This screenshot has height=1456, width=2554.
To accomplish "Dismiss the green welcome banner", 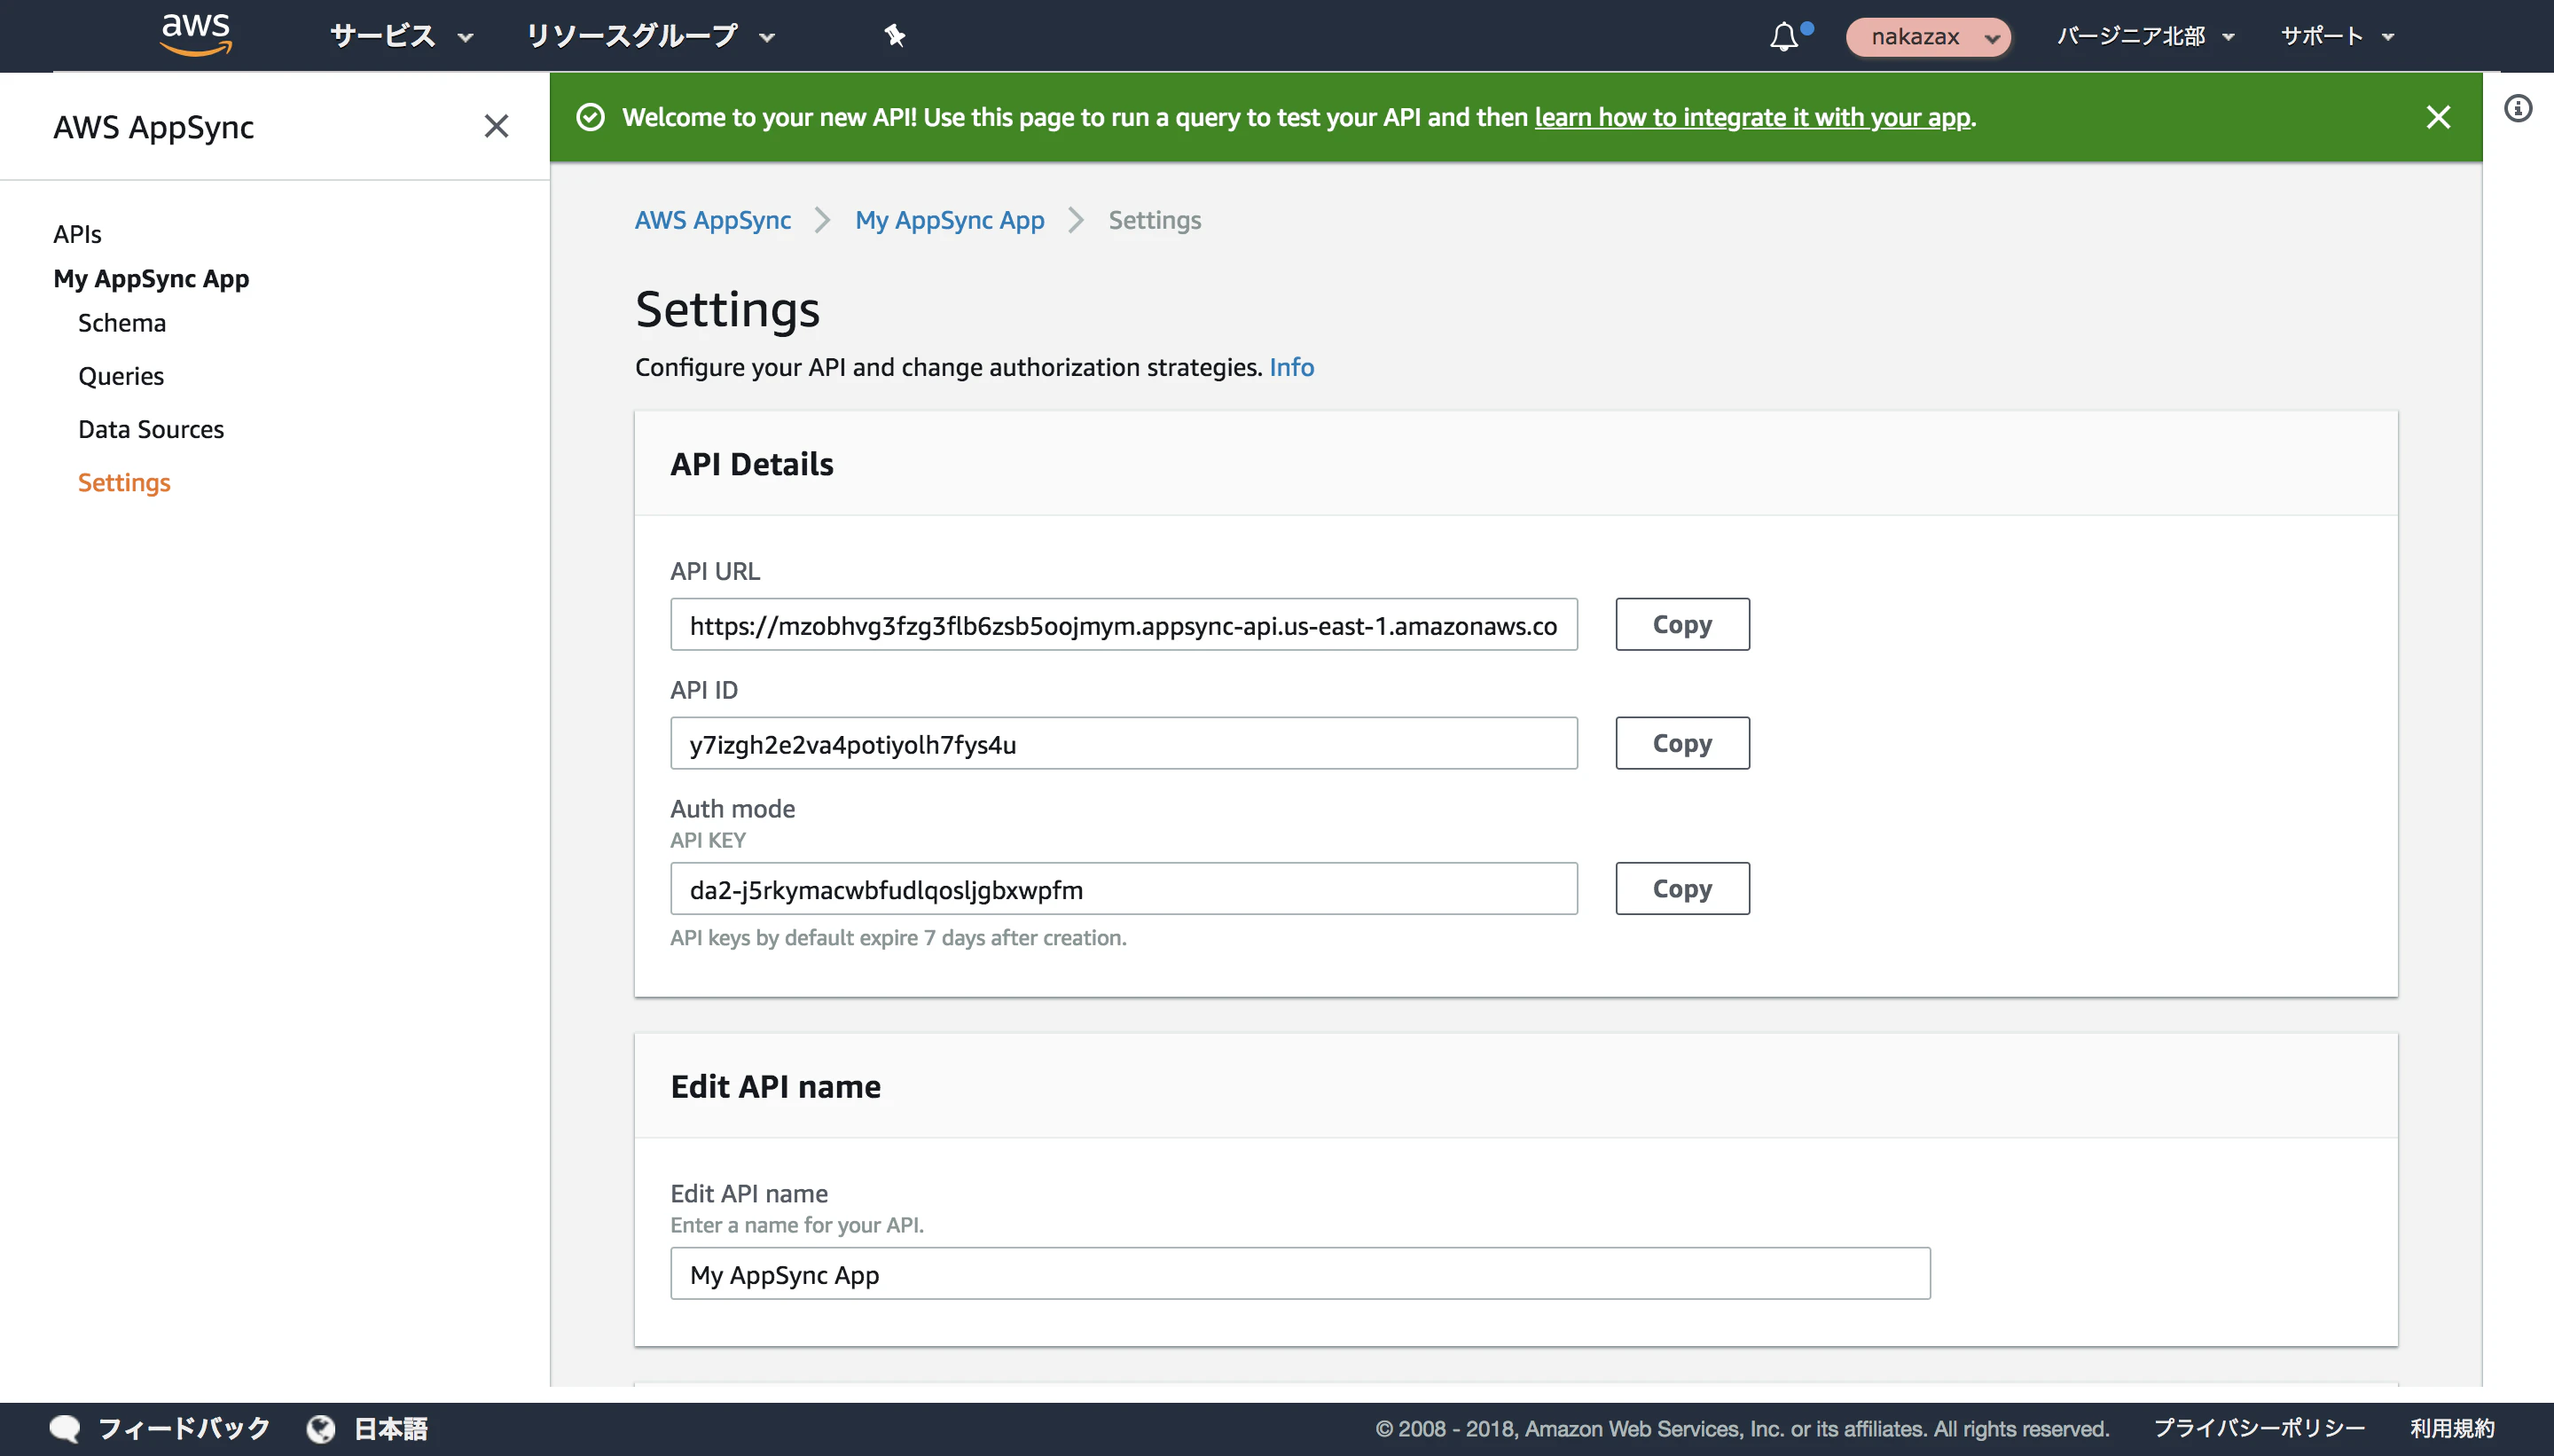I will point(2438,117).
